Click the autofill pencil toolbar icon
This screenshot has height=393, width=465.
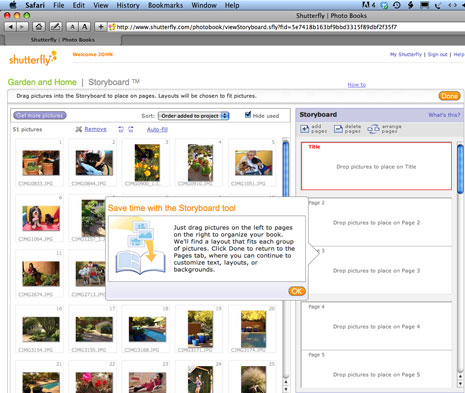click(55, 27)
